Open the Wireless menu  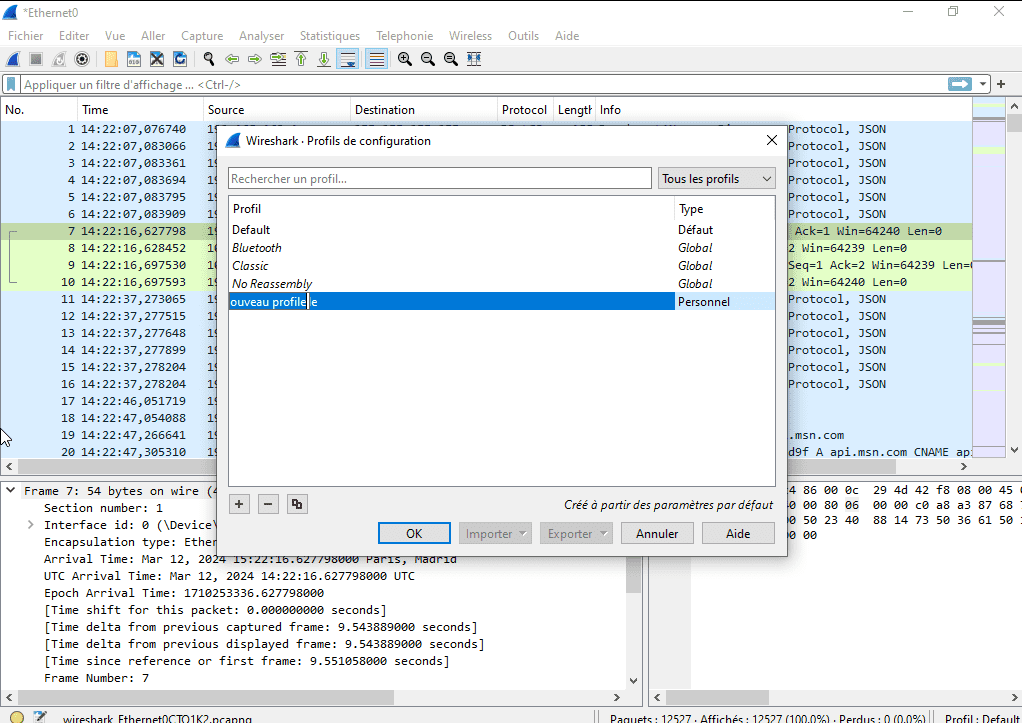470,36
